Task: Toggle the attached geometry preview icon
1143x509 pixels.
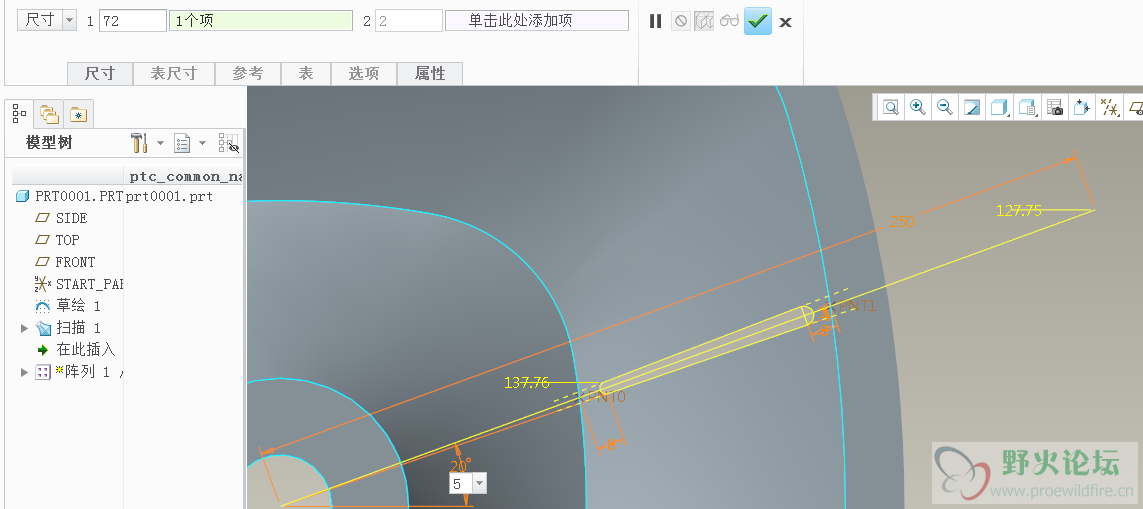Action: pyautogui.click(x=703, y=21)
